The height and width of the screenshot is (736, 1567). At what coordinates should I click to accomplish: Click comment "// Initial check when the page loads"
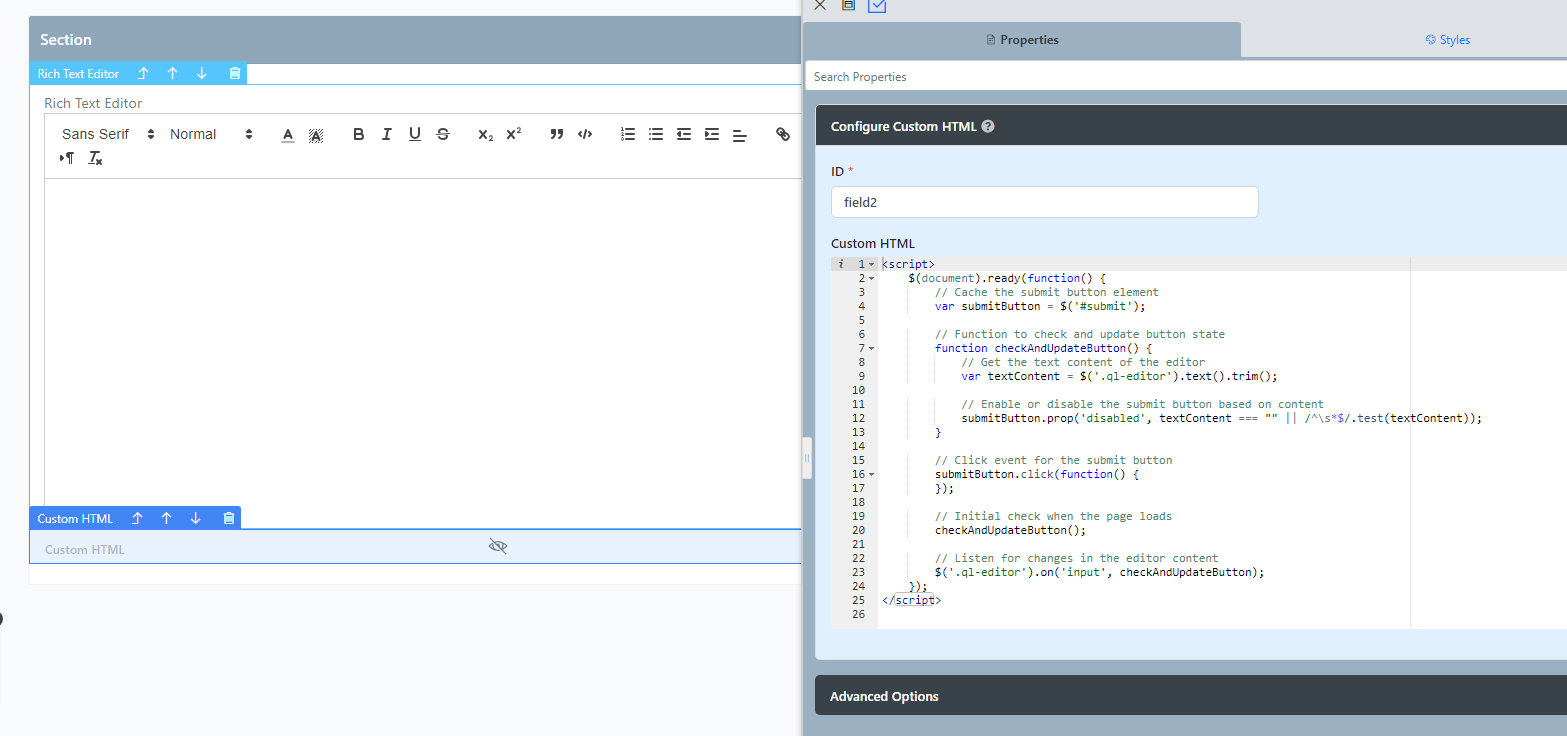coord(1053,516)
